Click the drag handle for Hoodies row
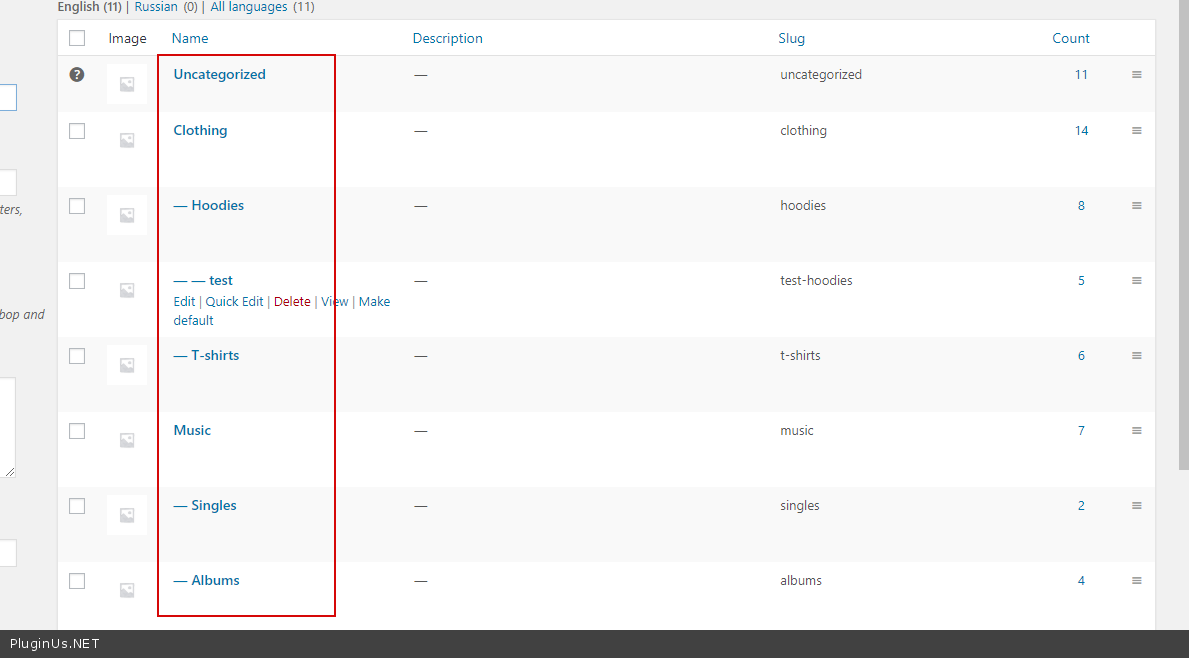The width and height of the screenshot is (1189, 658). pyautogui.click(x=1136, y=206)
